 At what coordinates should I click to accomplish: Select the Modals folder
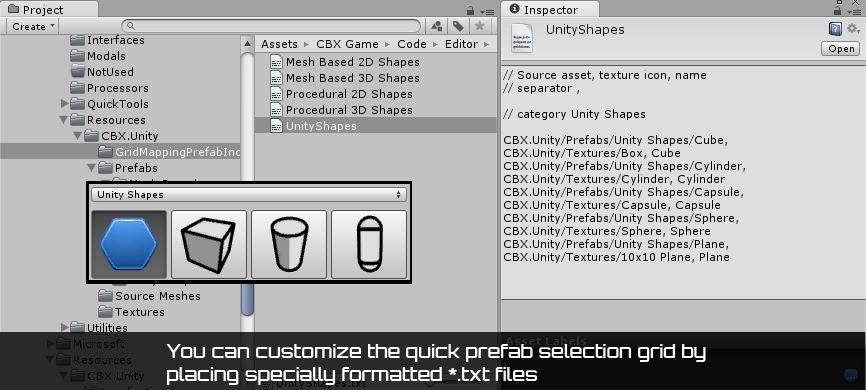coord(106,56)
